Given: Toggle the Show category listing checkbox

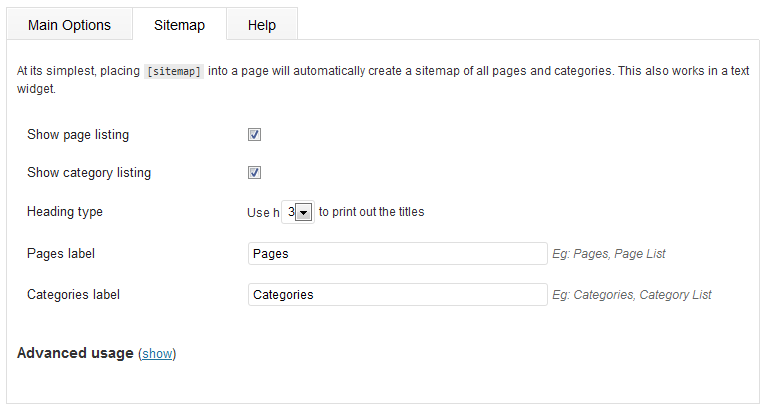Looking at the screenshot, I should tap(254, 173).
